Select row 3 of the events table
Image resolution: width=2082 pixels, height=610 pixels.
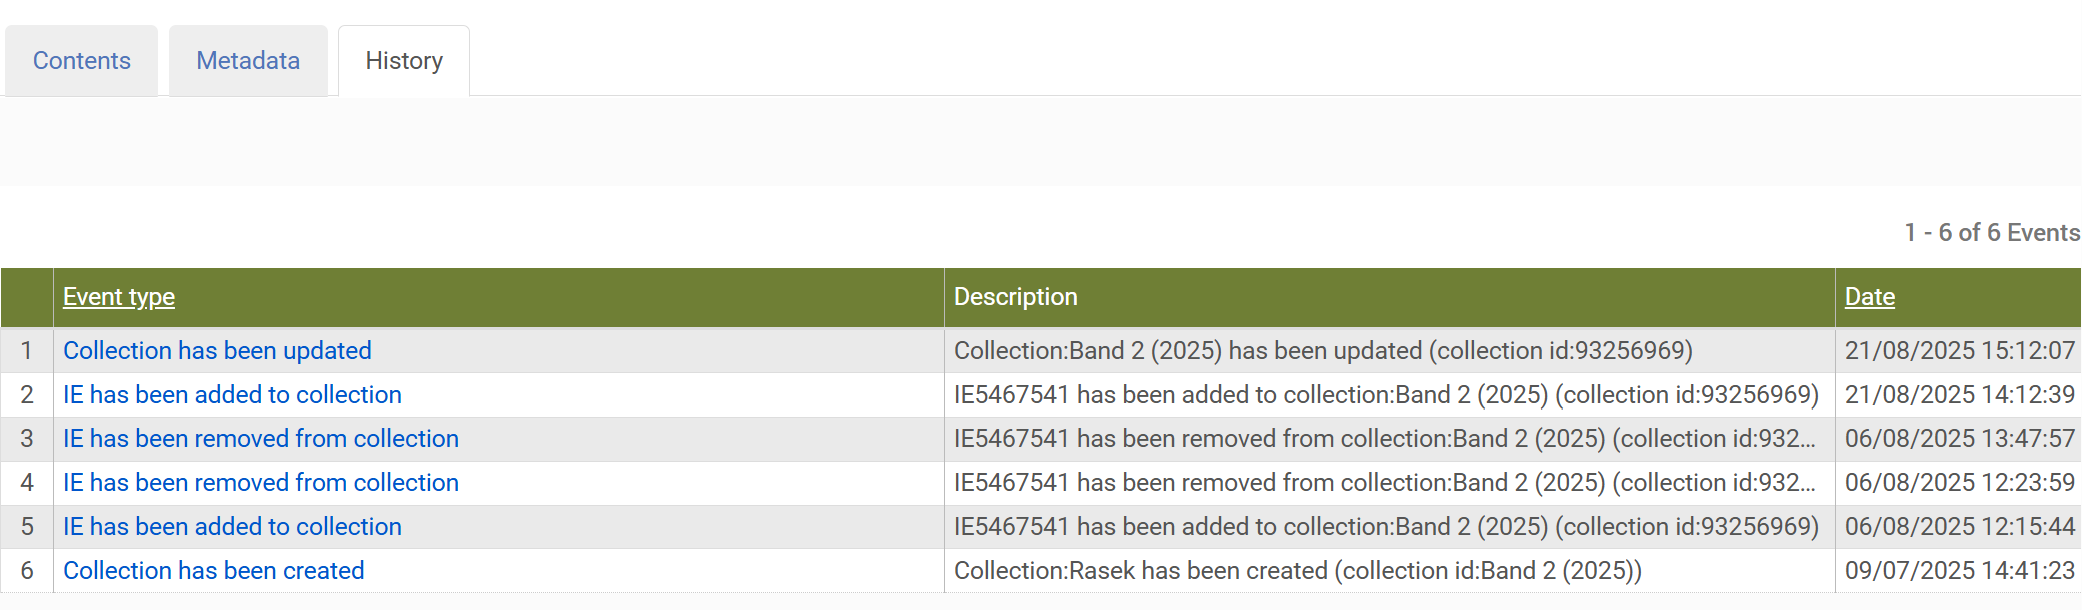pyautogui.click(x=28, y=438)
